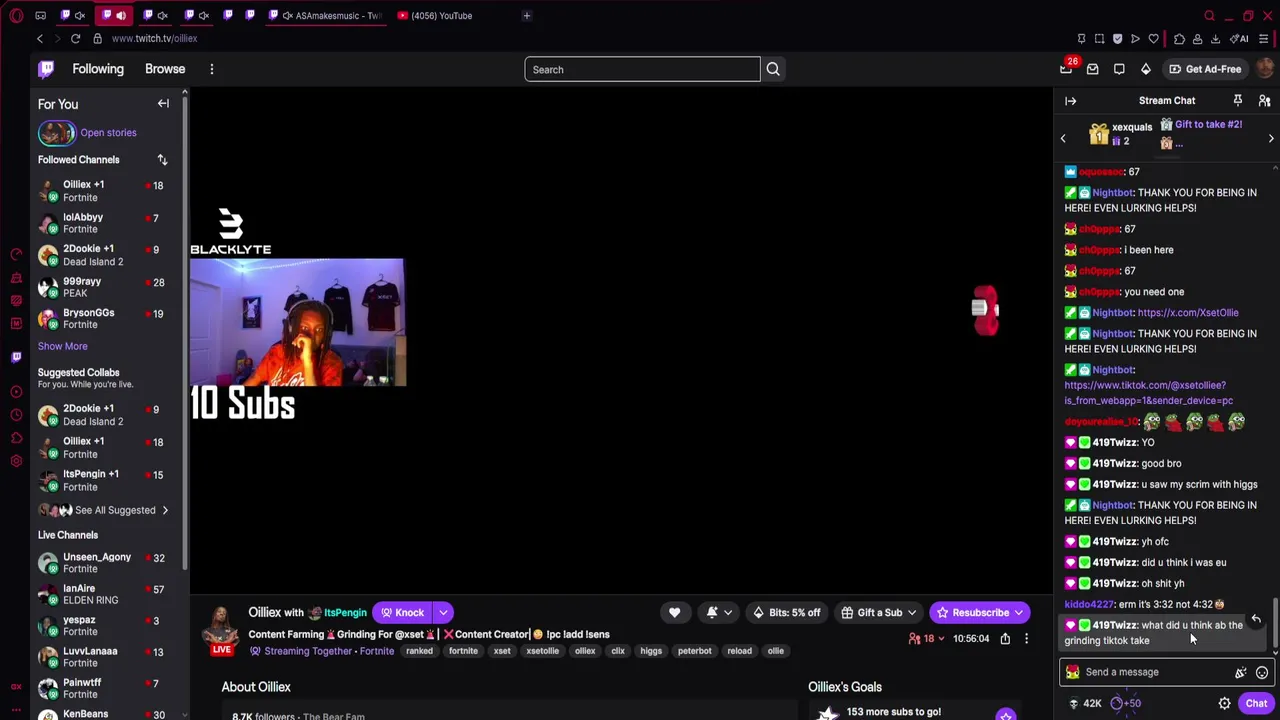Open ItsPengin collaborator link
The width and height of the screenshot is (1280, 720).
coord(345,612)
